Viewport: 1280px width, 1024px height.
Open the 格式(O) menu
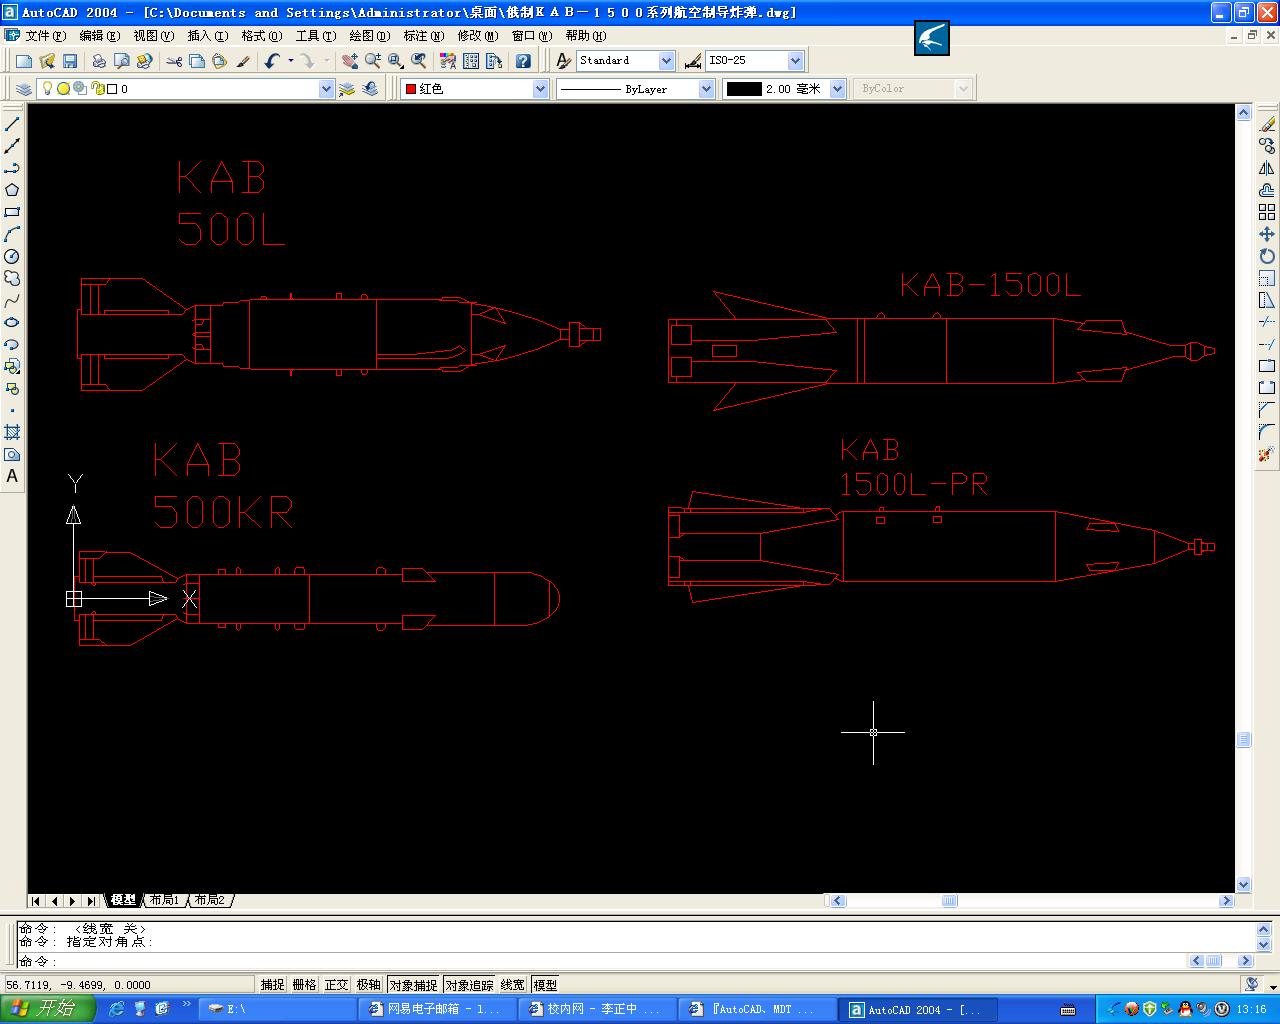click(261, 35)
